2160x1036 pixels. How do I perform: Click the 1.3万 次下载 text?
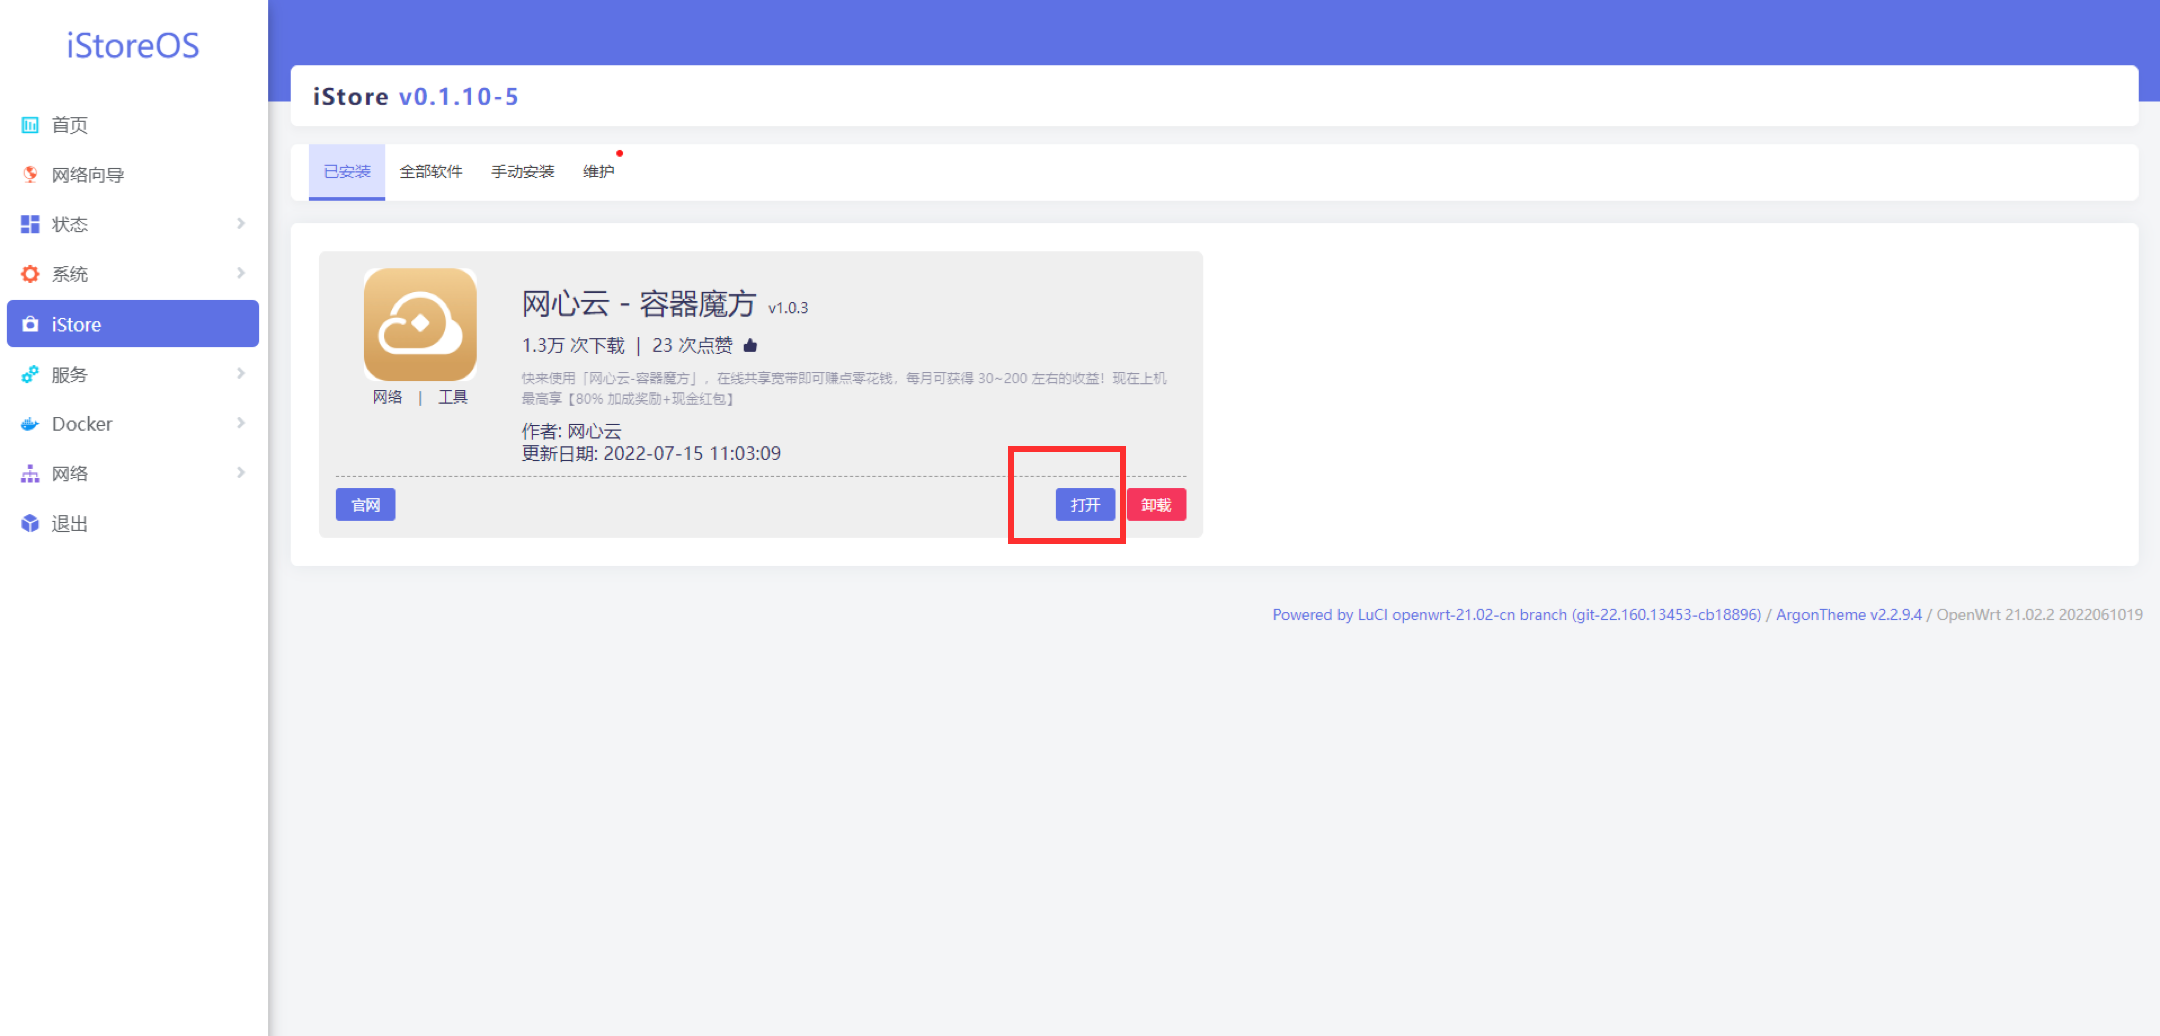573,345
